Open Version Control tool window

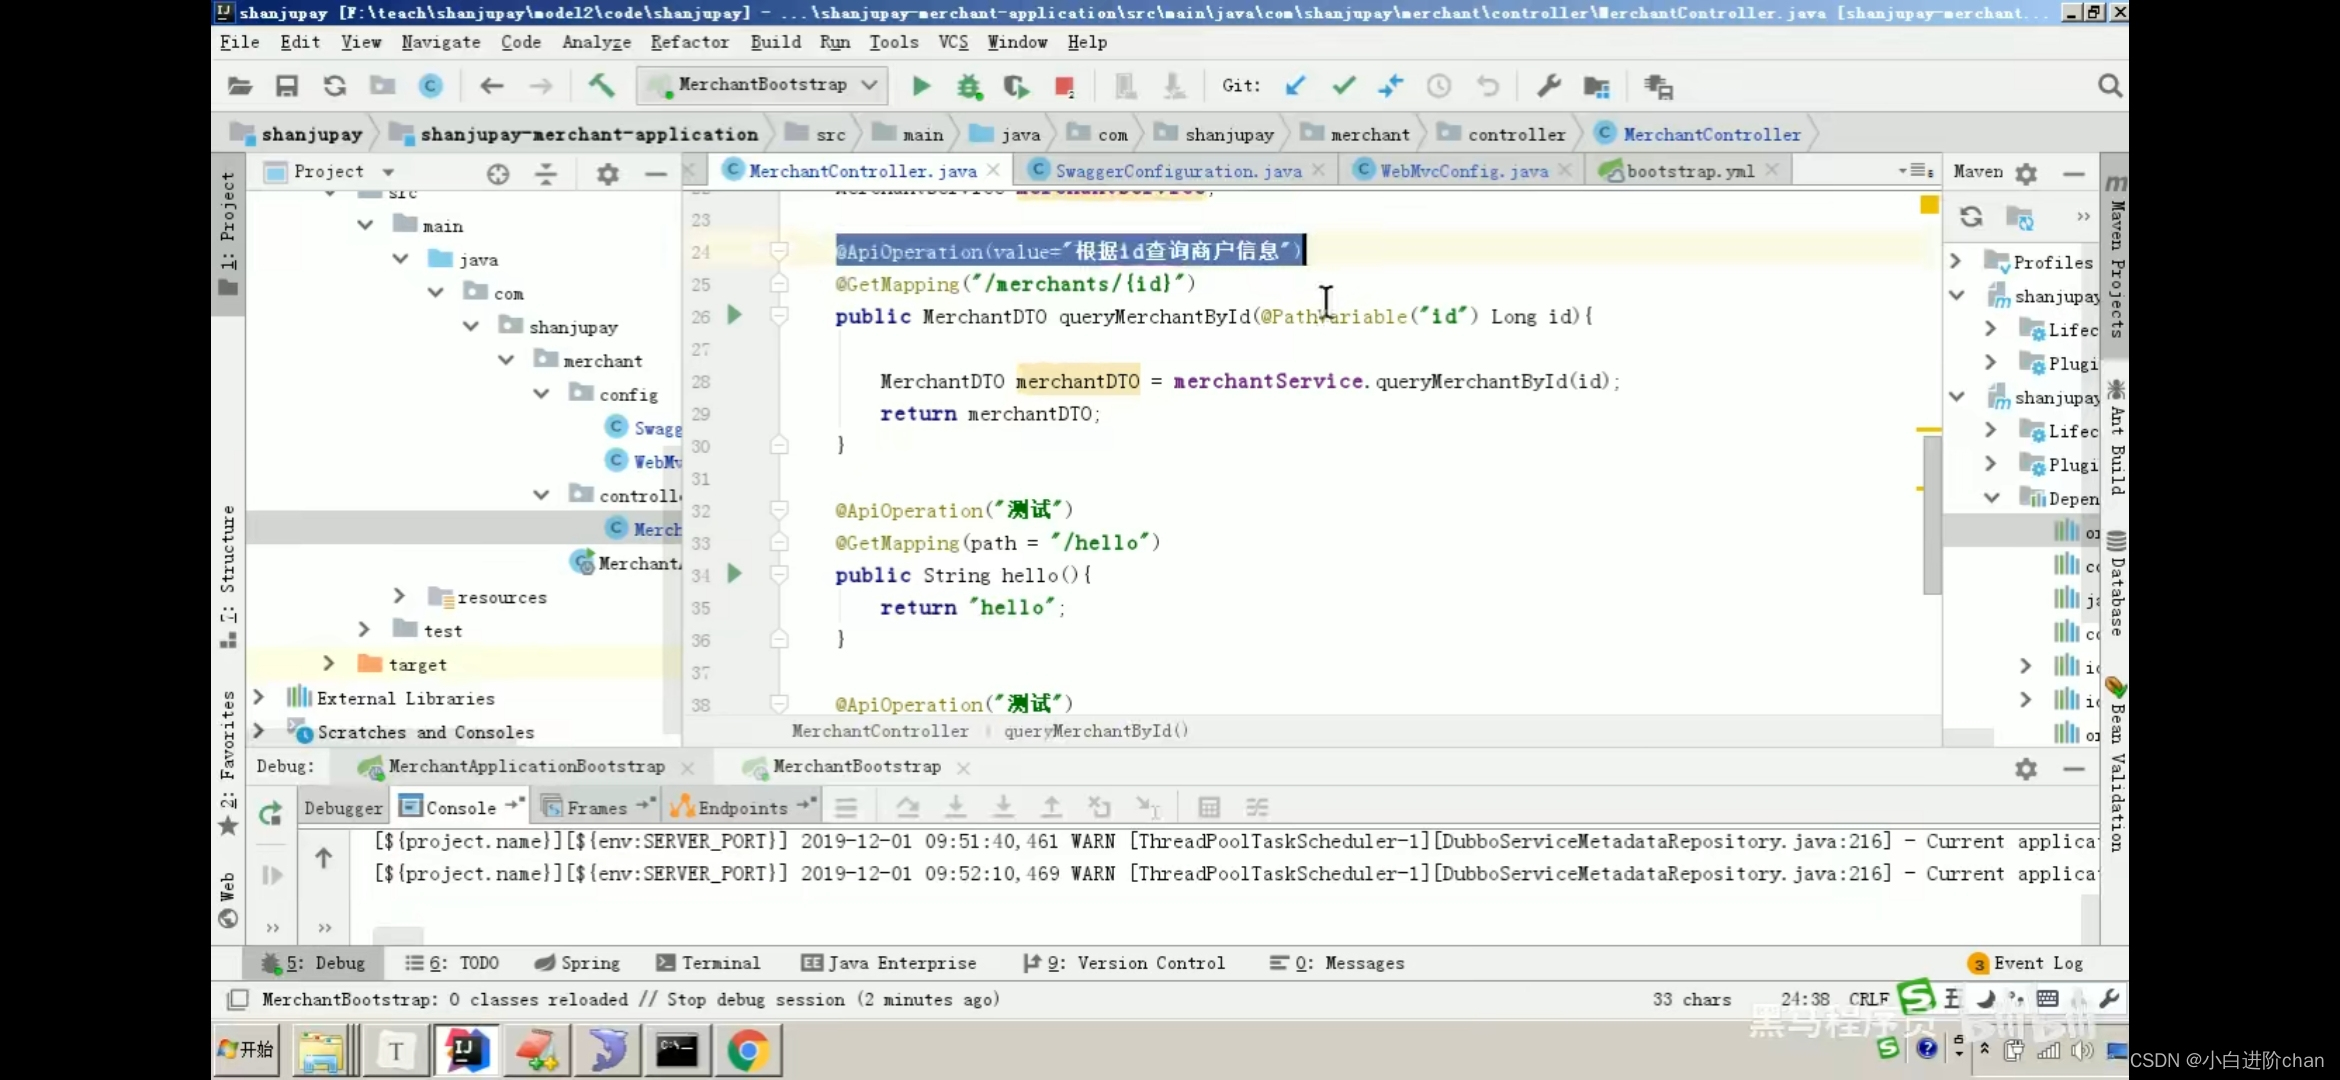click(1124, 963)
